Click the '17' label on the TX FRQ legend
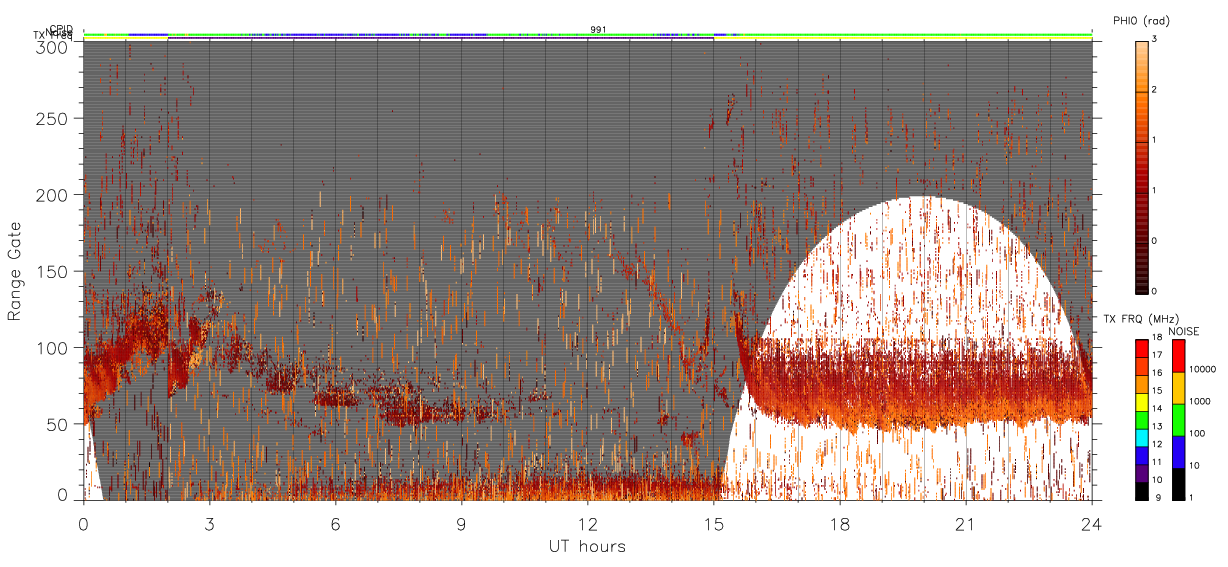Image resolution: width=1228 pixels, height=567 pixels. click(1157, 355)
